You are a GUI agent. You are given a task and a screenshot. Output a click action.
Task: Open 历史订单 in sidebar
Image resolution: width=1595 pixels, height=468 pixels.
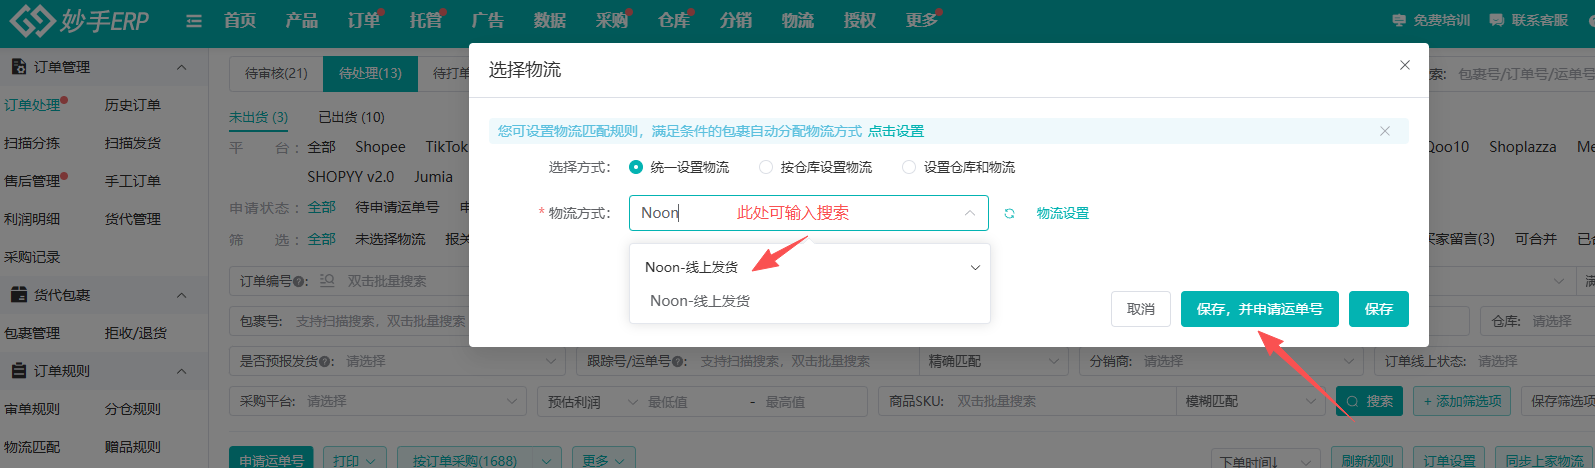[133, 105]
